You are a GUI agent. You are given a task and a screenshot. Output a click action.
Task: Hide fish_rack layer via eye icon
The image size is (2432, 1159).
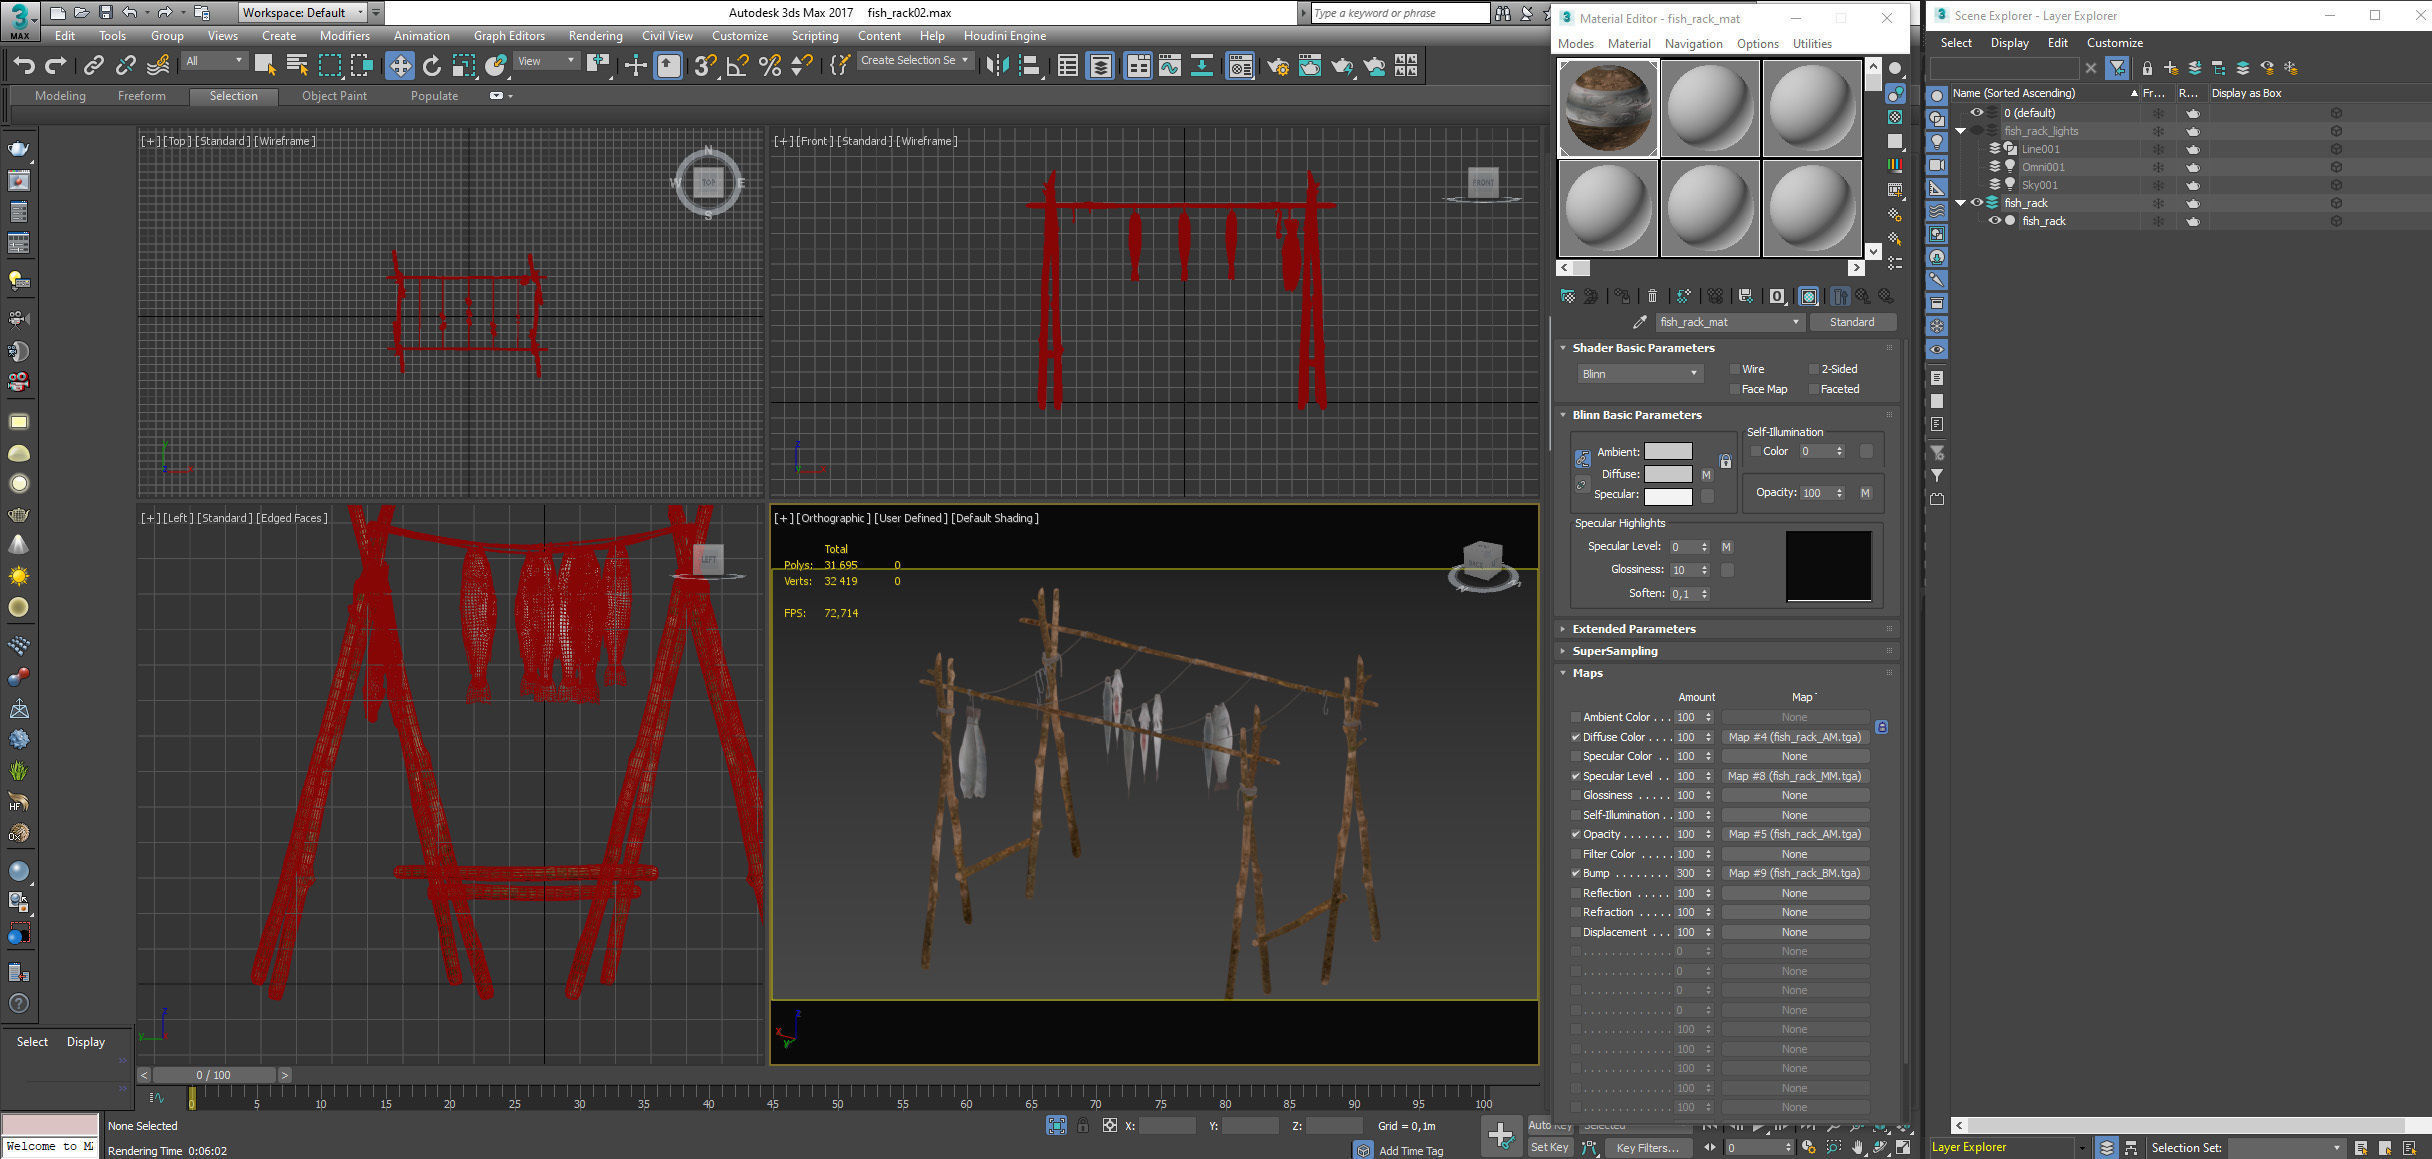[x=1976, y=203]
